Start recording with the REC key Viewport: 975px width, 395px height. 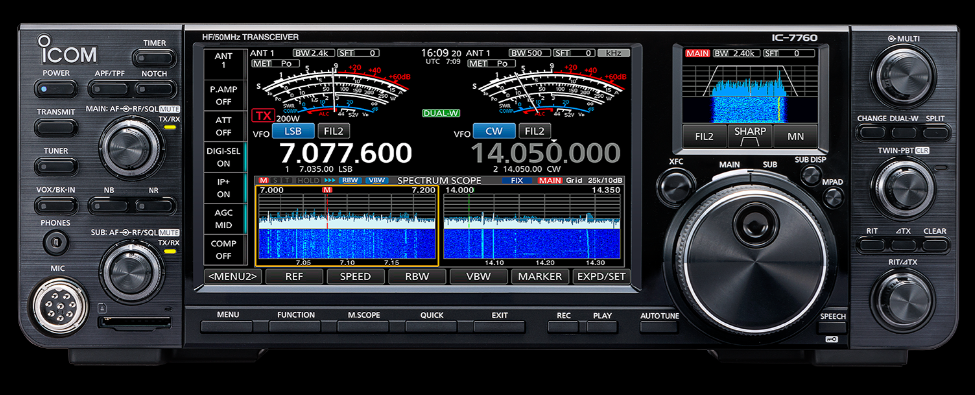(563, 327)
